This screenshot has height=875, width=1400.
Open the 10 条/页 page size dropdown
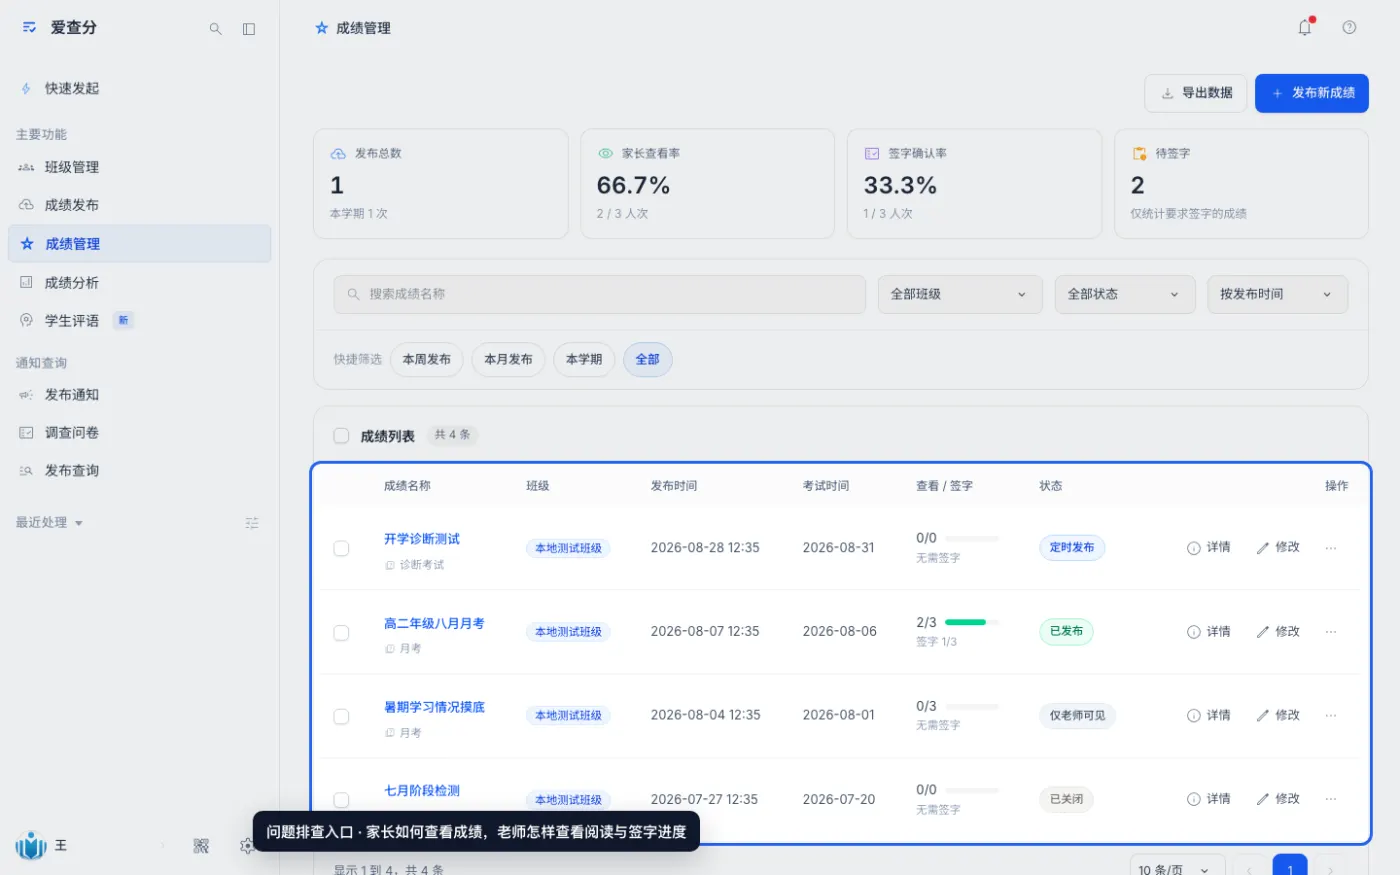pos(1177,870)
